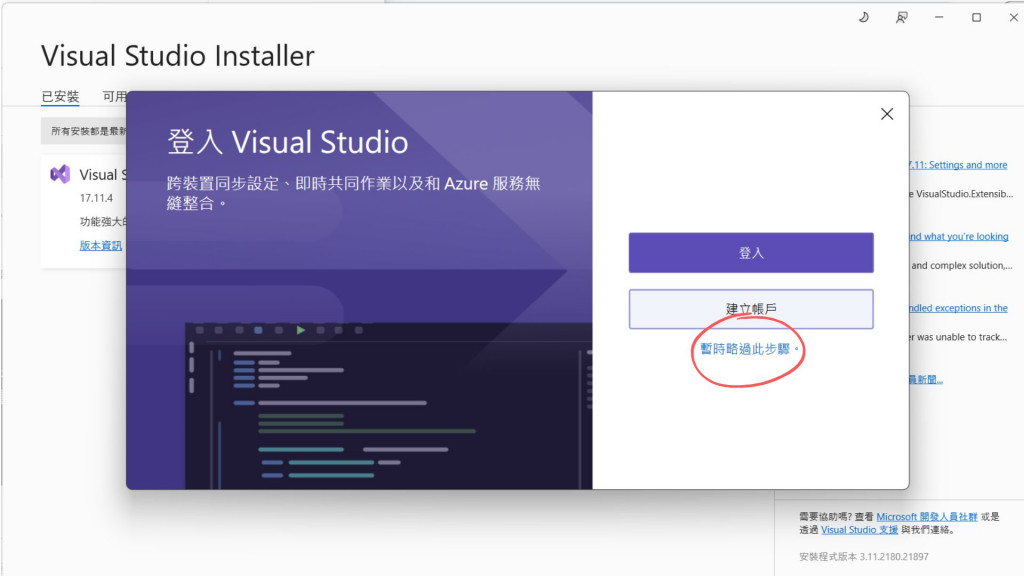Click the 暫時略過此步驟 skip link

[x=748, y=349]
